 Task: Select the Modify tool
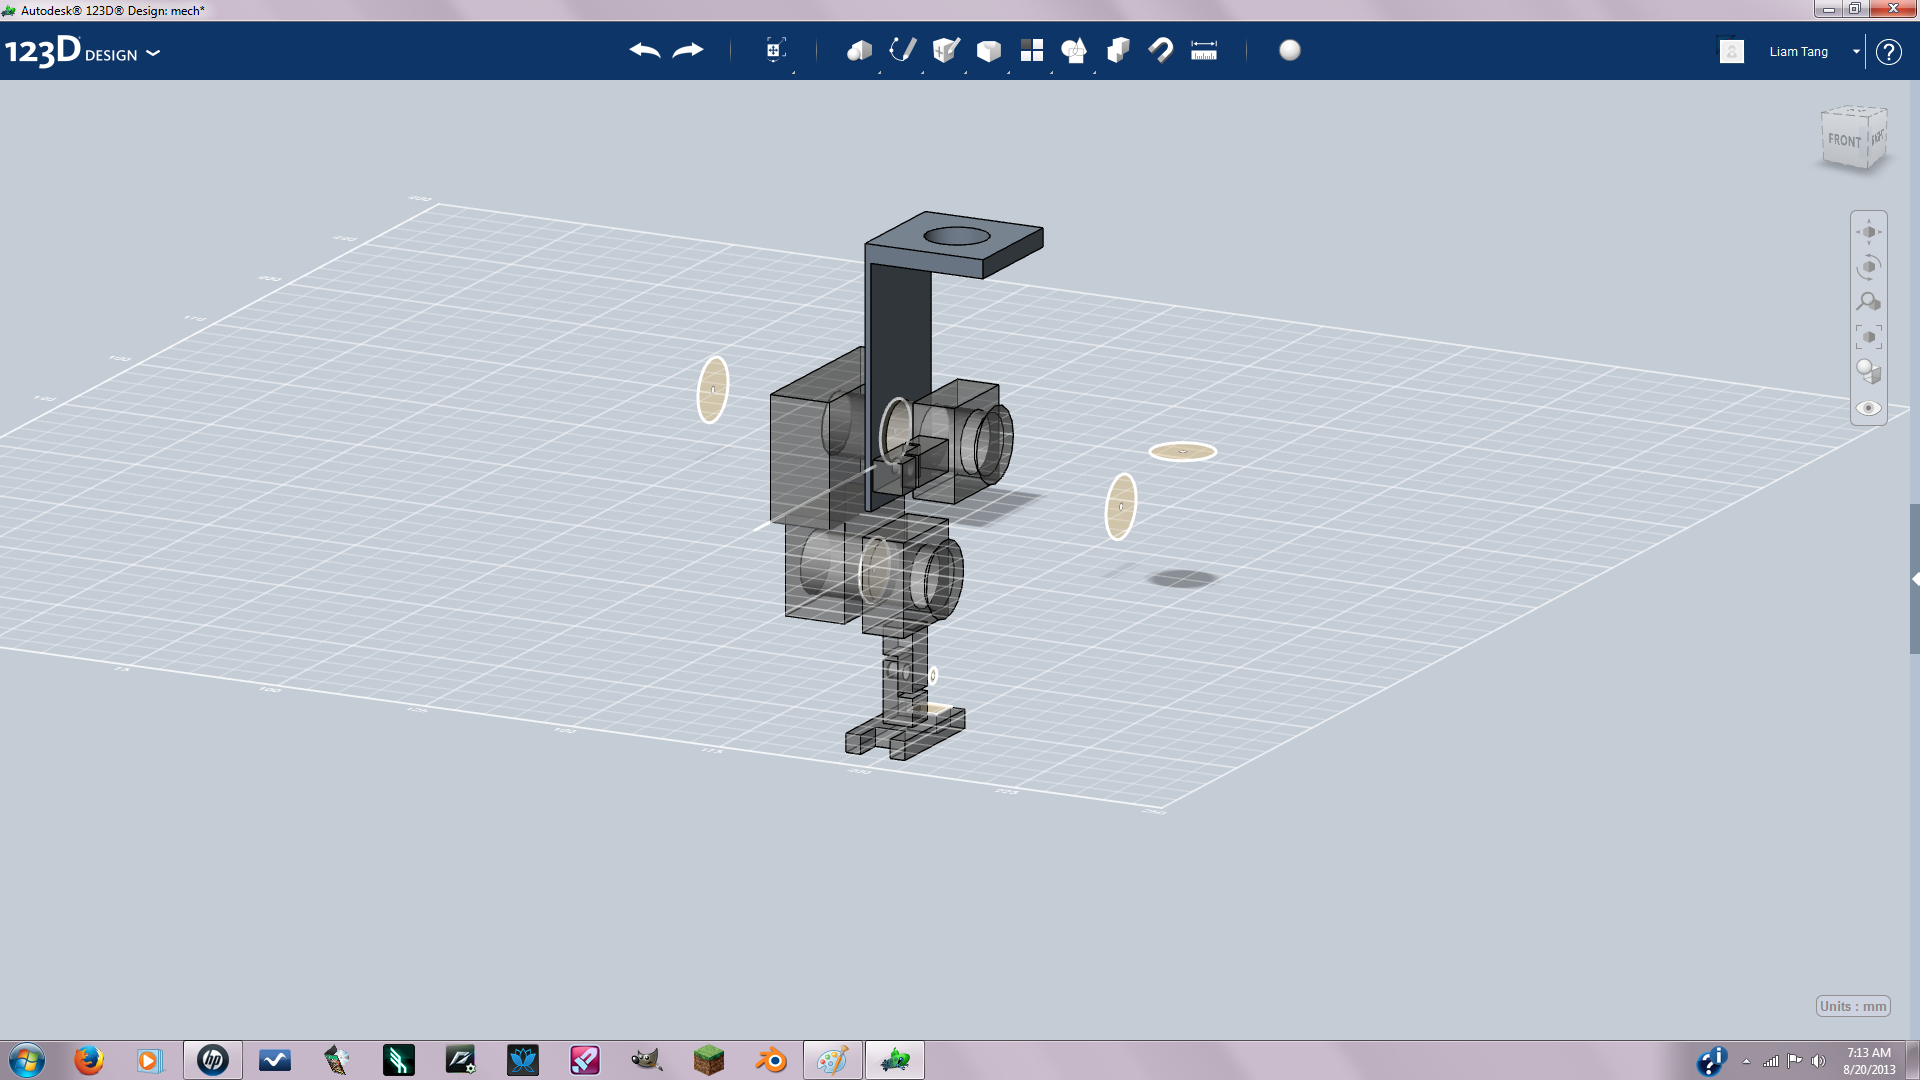point(989,51)
